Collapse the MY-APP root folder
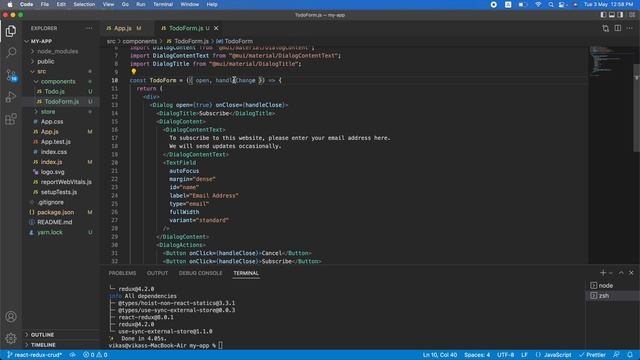 pos(41,41)
